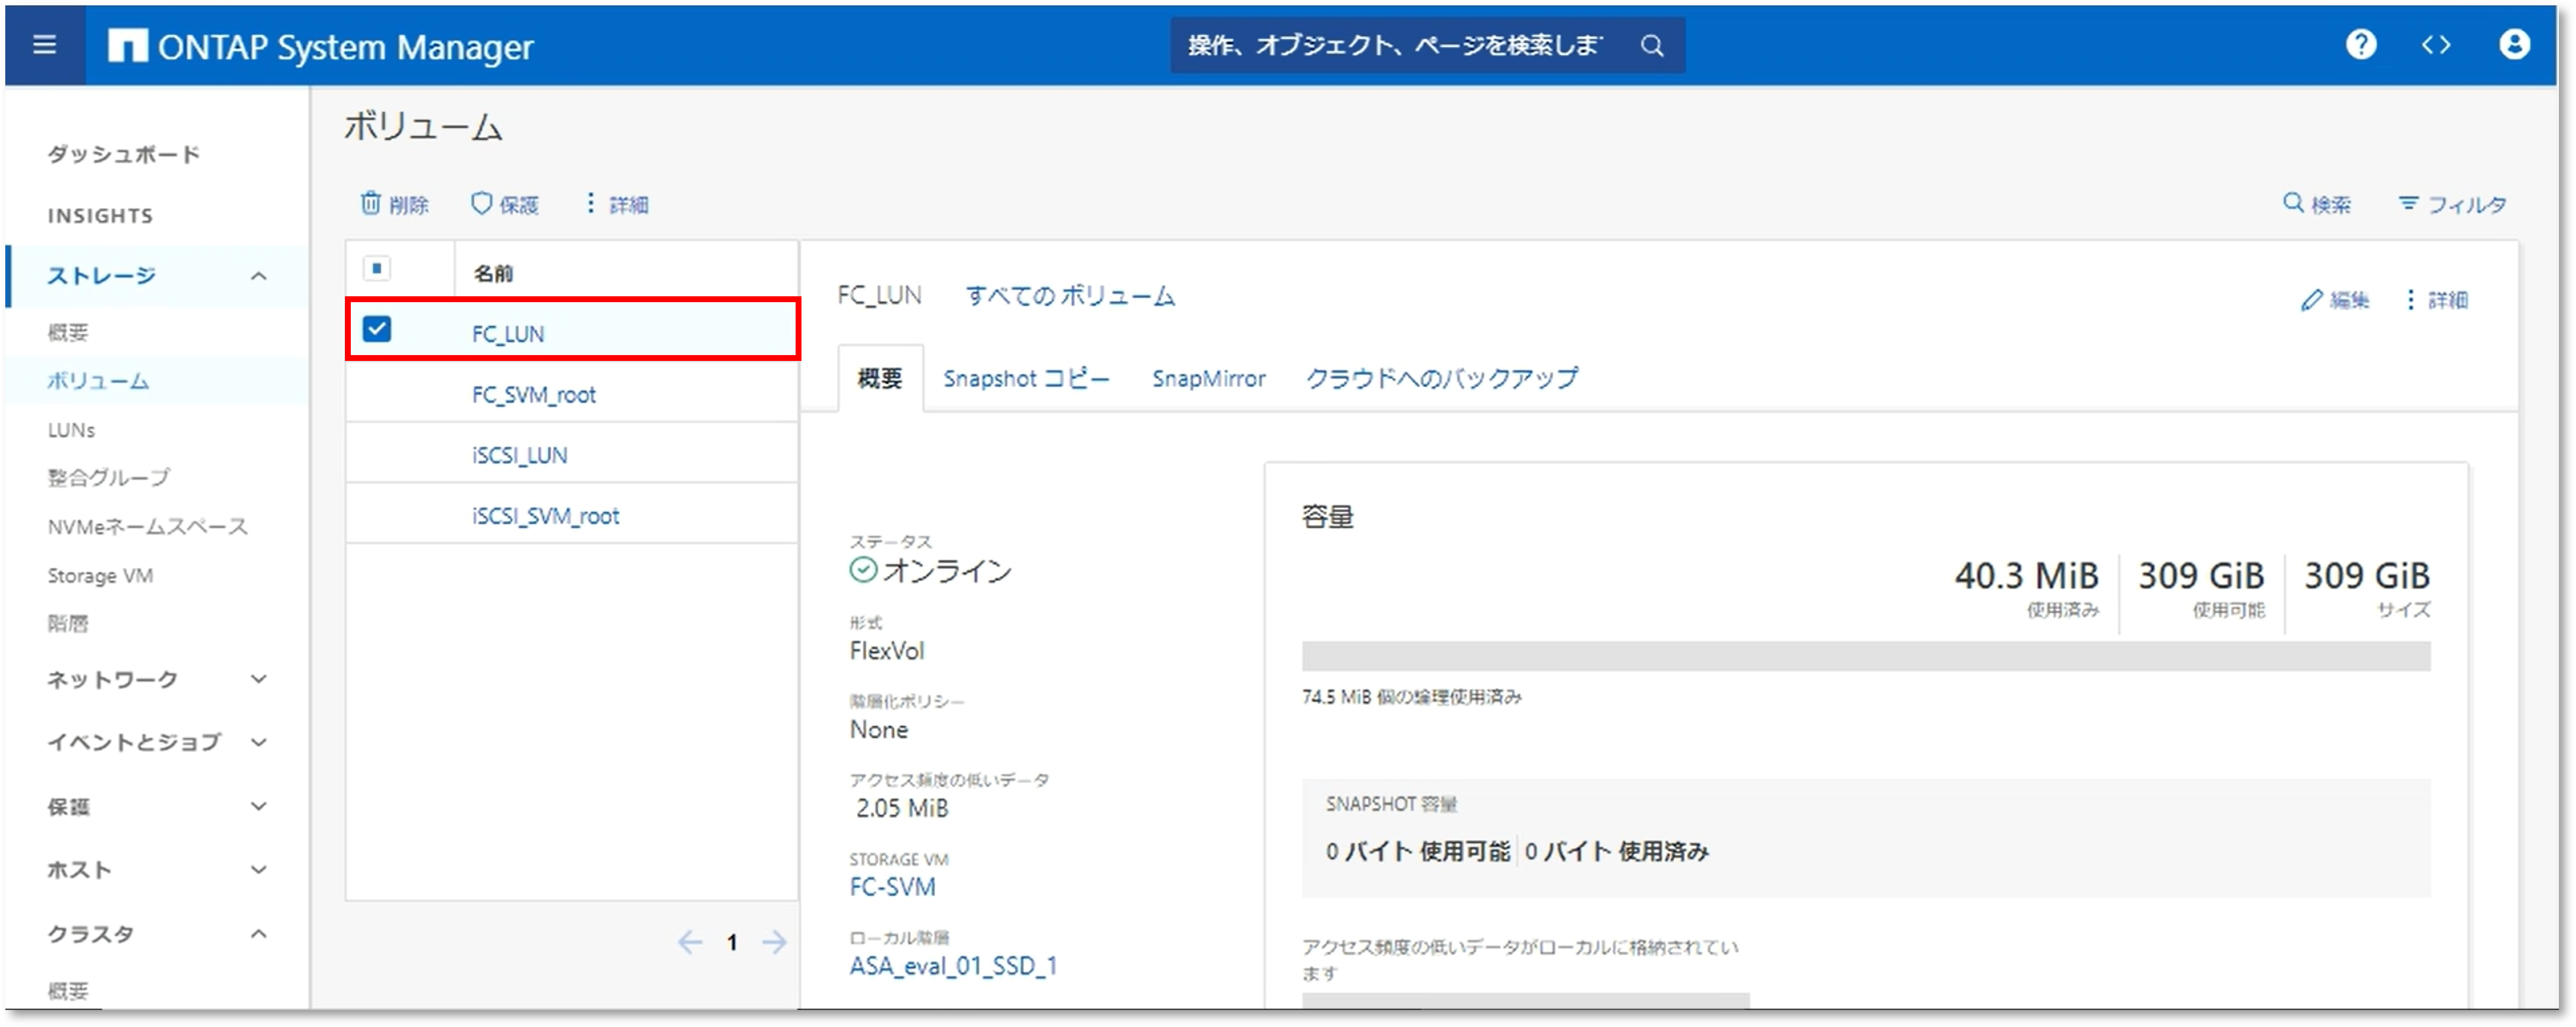Click the すべての ボリューム link
This screenshot has height=1027, width=2576.
[1070, 296]
